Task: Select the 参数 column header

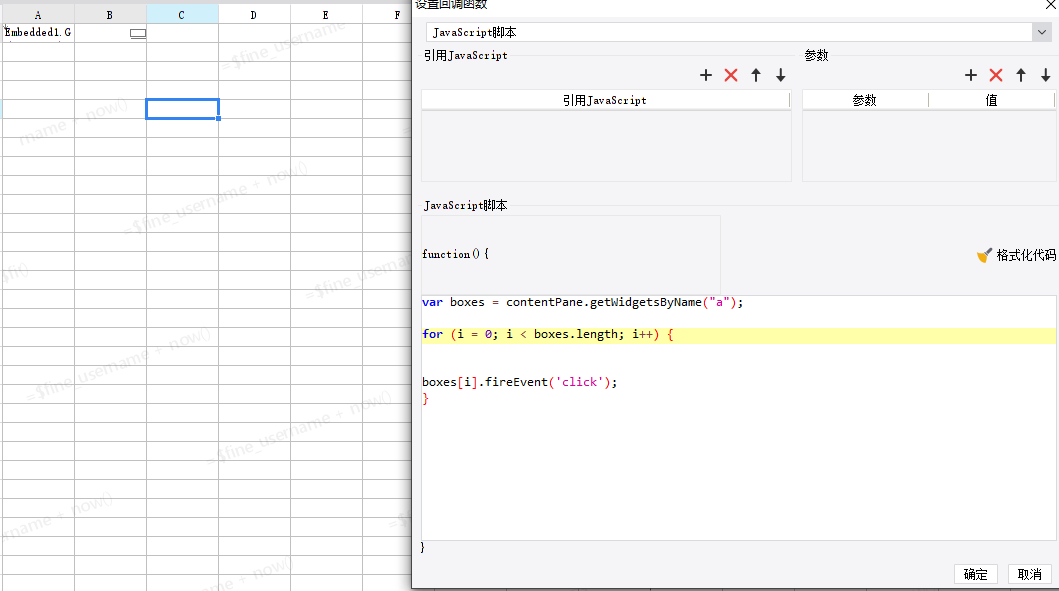Action: [865, 100]
